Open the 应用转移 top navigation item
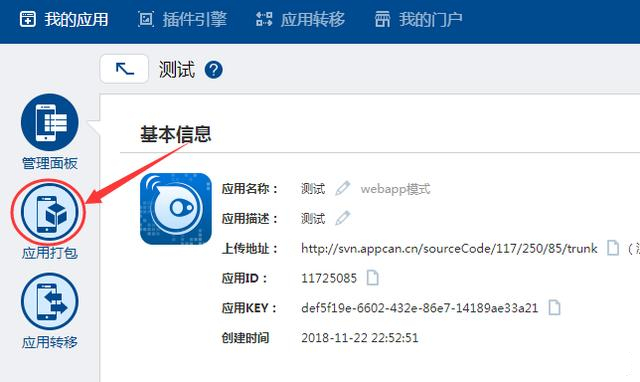The width and height of the screenshot is (640, 382). click(300, 19)
